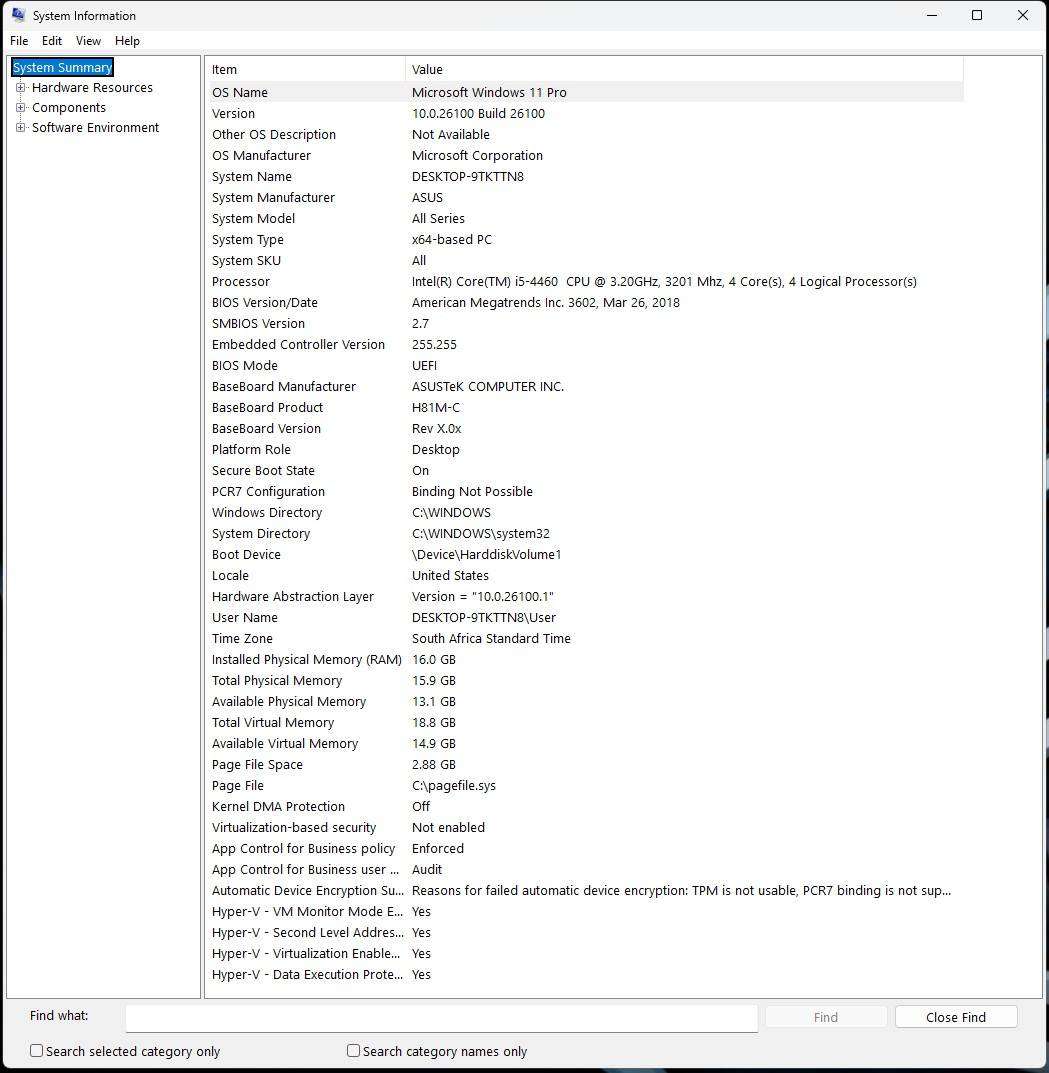Open the View menu
Screen dimensions: 1049x1073
(88, 41)
